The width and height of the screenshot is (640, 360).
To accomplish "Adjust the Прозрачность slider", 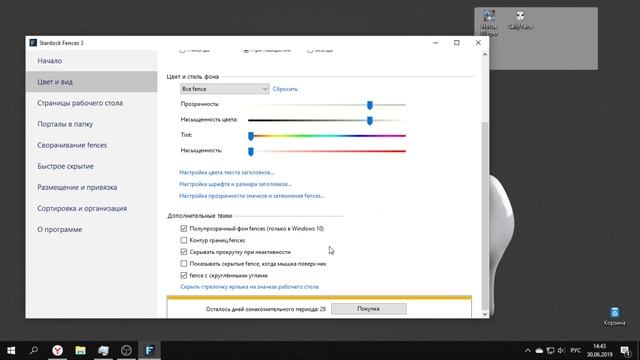I will tap(369, 105).
